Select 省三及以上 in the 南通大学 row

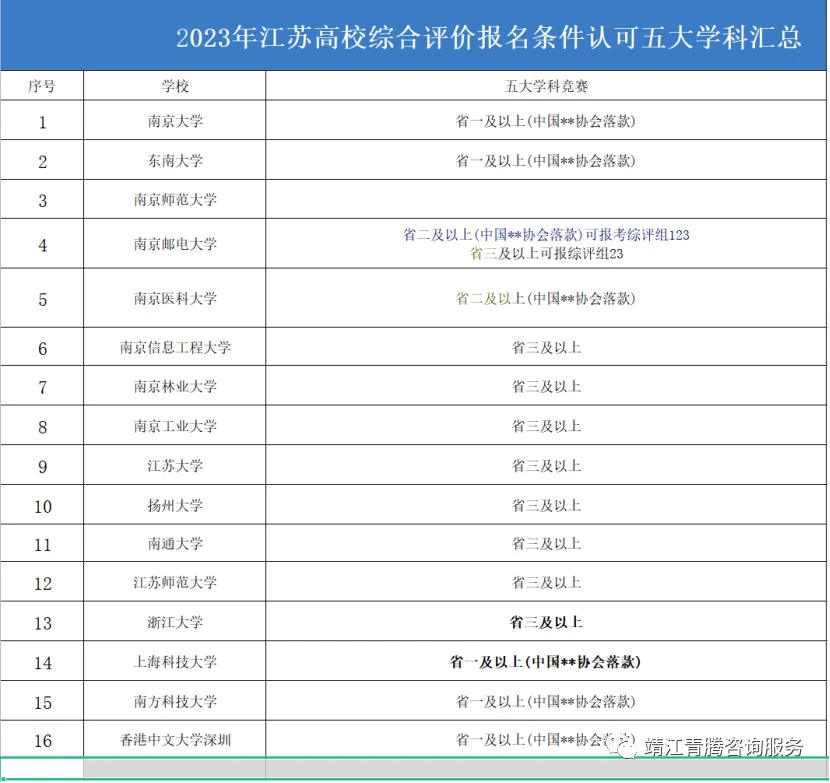coord(546,544)
